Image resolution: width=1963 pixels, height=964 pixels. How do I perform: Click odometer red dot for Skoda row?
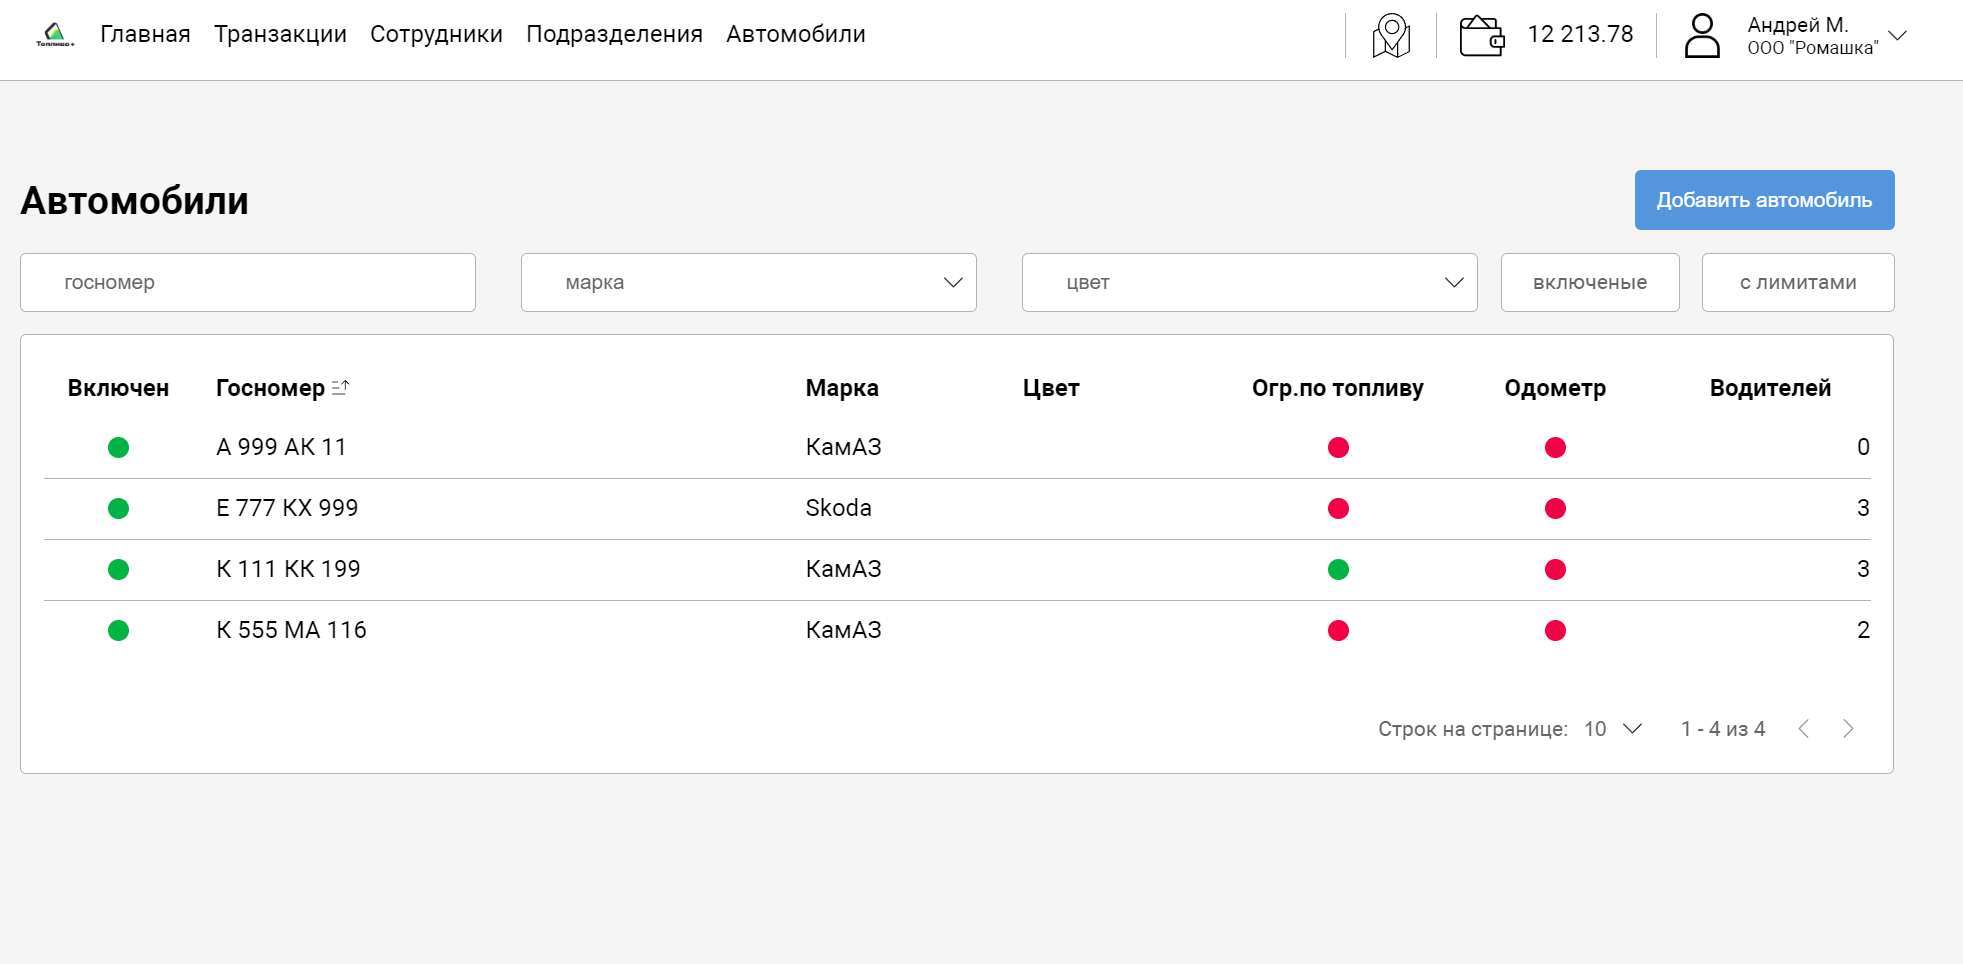[1555, 509]
